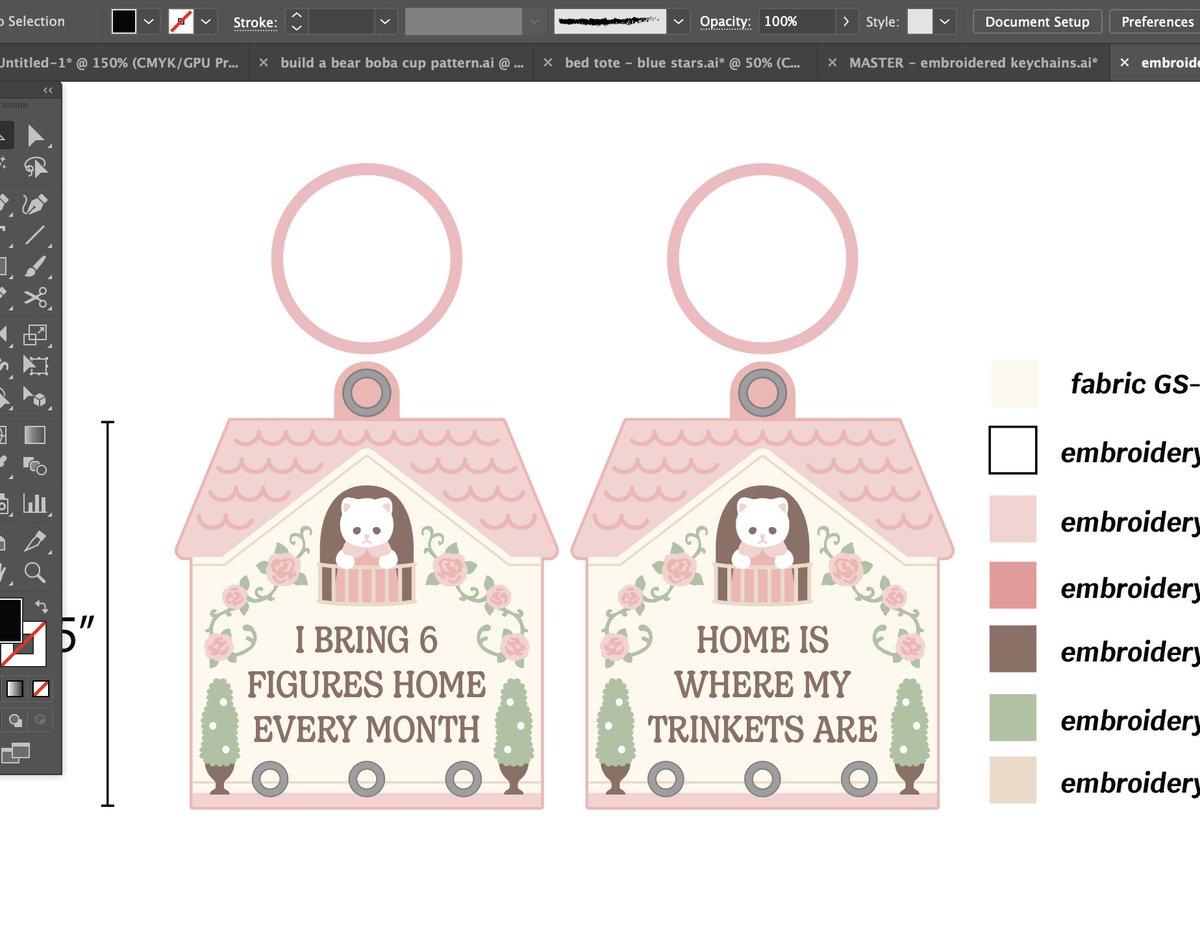The image size is (1200, 940).
Task: Click the fabric GS cream legend swatch
Action: click(x=1014, y=384)
